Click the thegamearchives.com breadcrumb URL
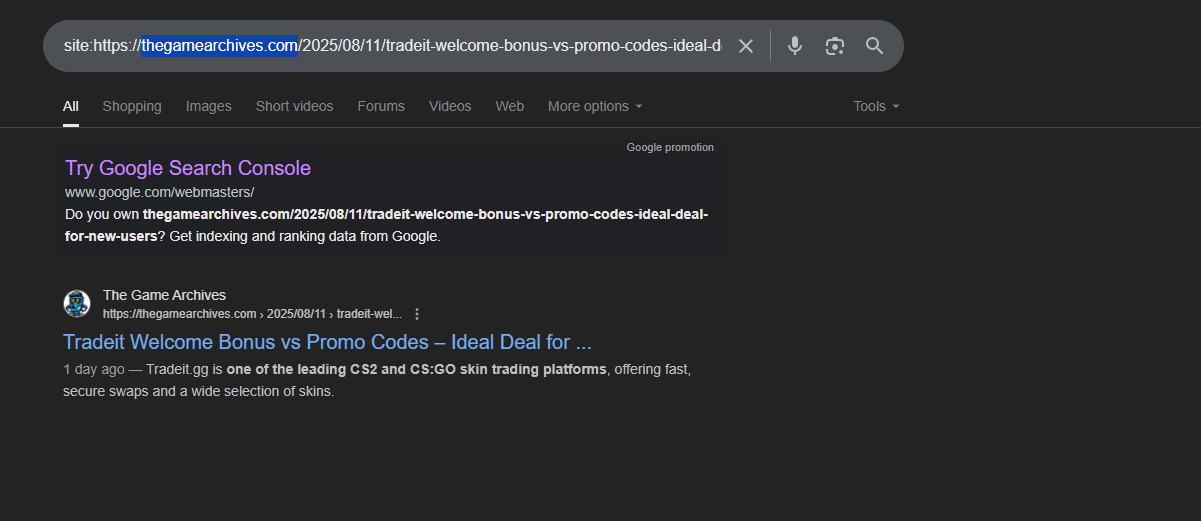The width and height of the screenshot is (1201, 521). click(252, 314)
